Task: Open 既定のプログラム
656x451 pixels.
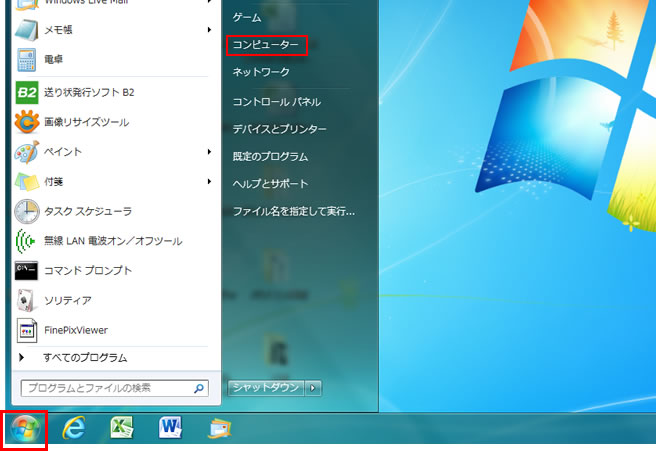Action: coord(270,156)
